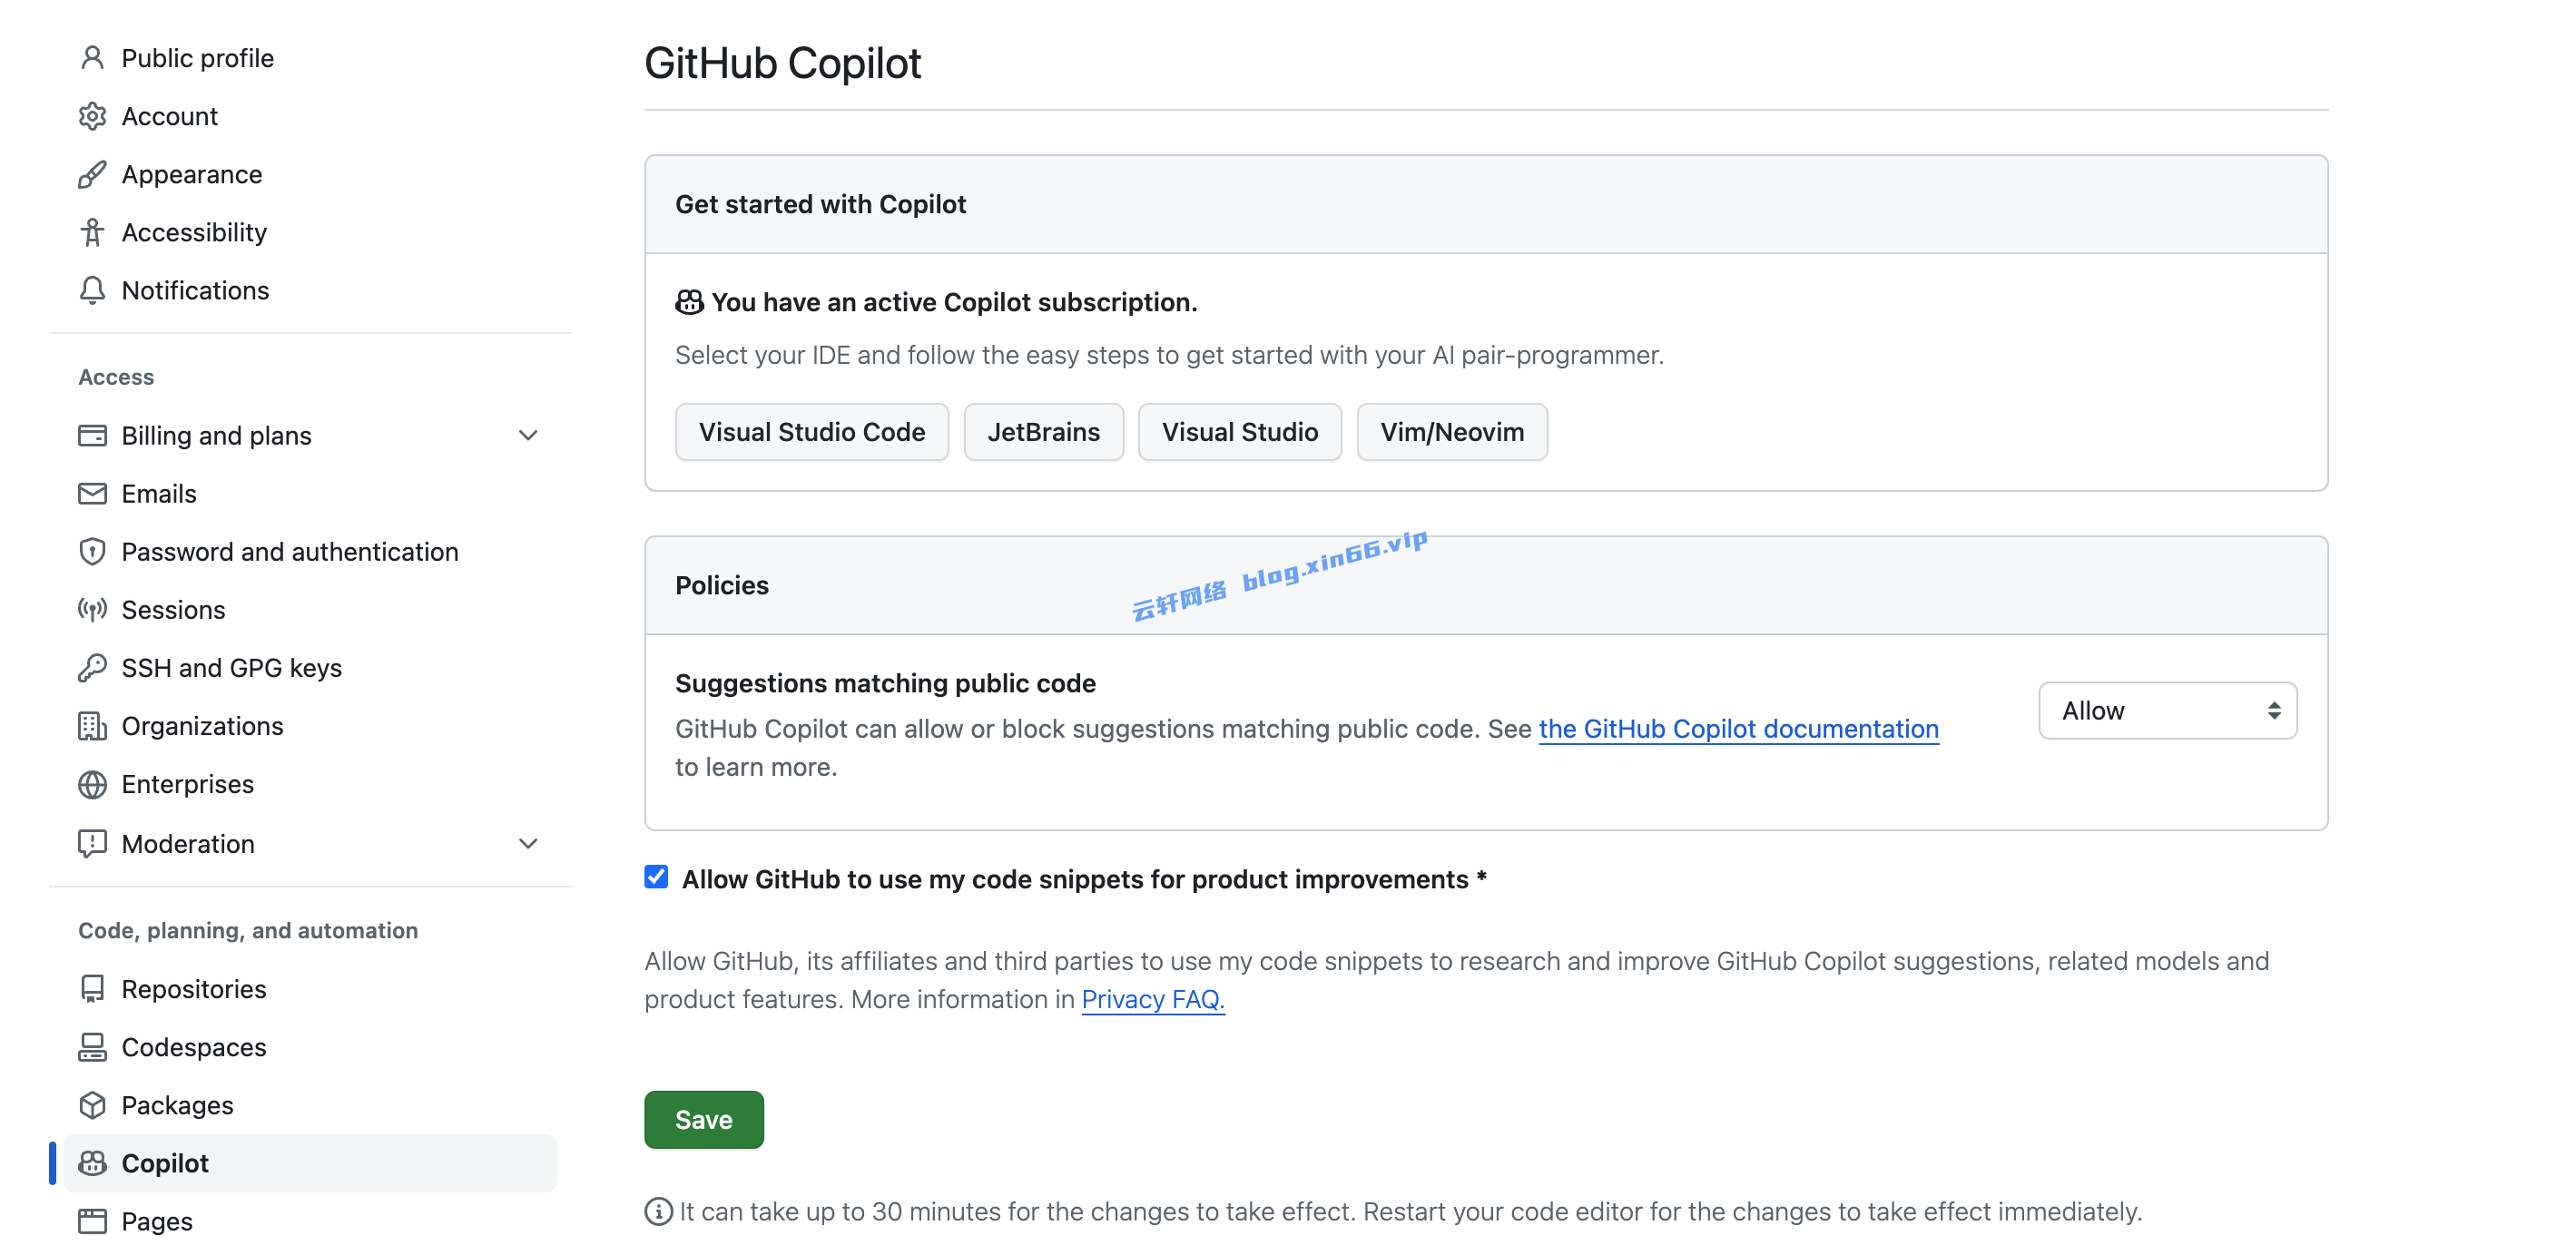Click the info icon near 30 minutes note
The image size is (2576, 1245).
(x=658, y=1211)
